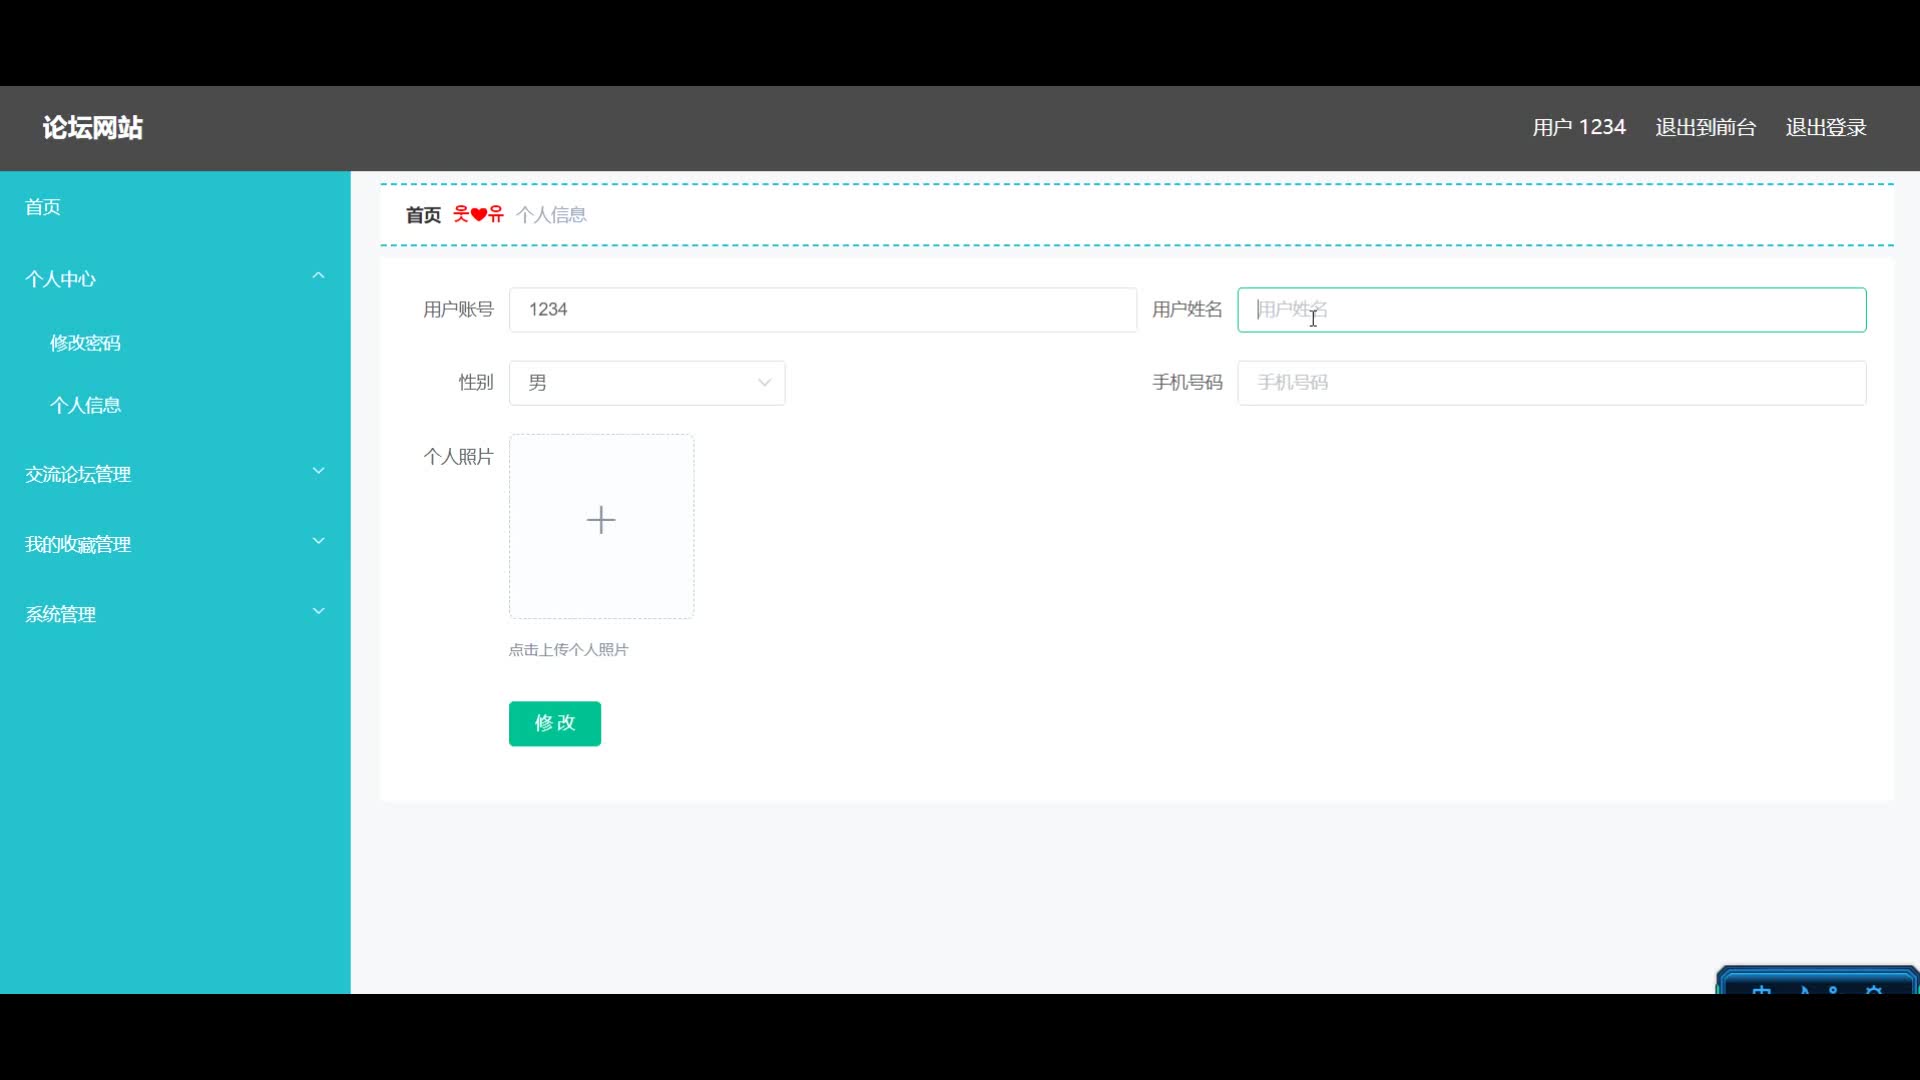This screenshot has height=1080, width=1920.
Task: Open 个人中心 sidebar section
Action: point(175,278)
